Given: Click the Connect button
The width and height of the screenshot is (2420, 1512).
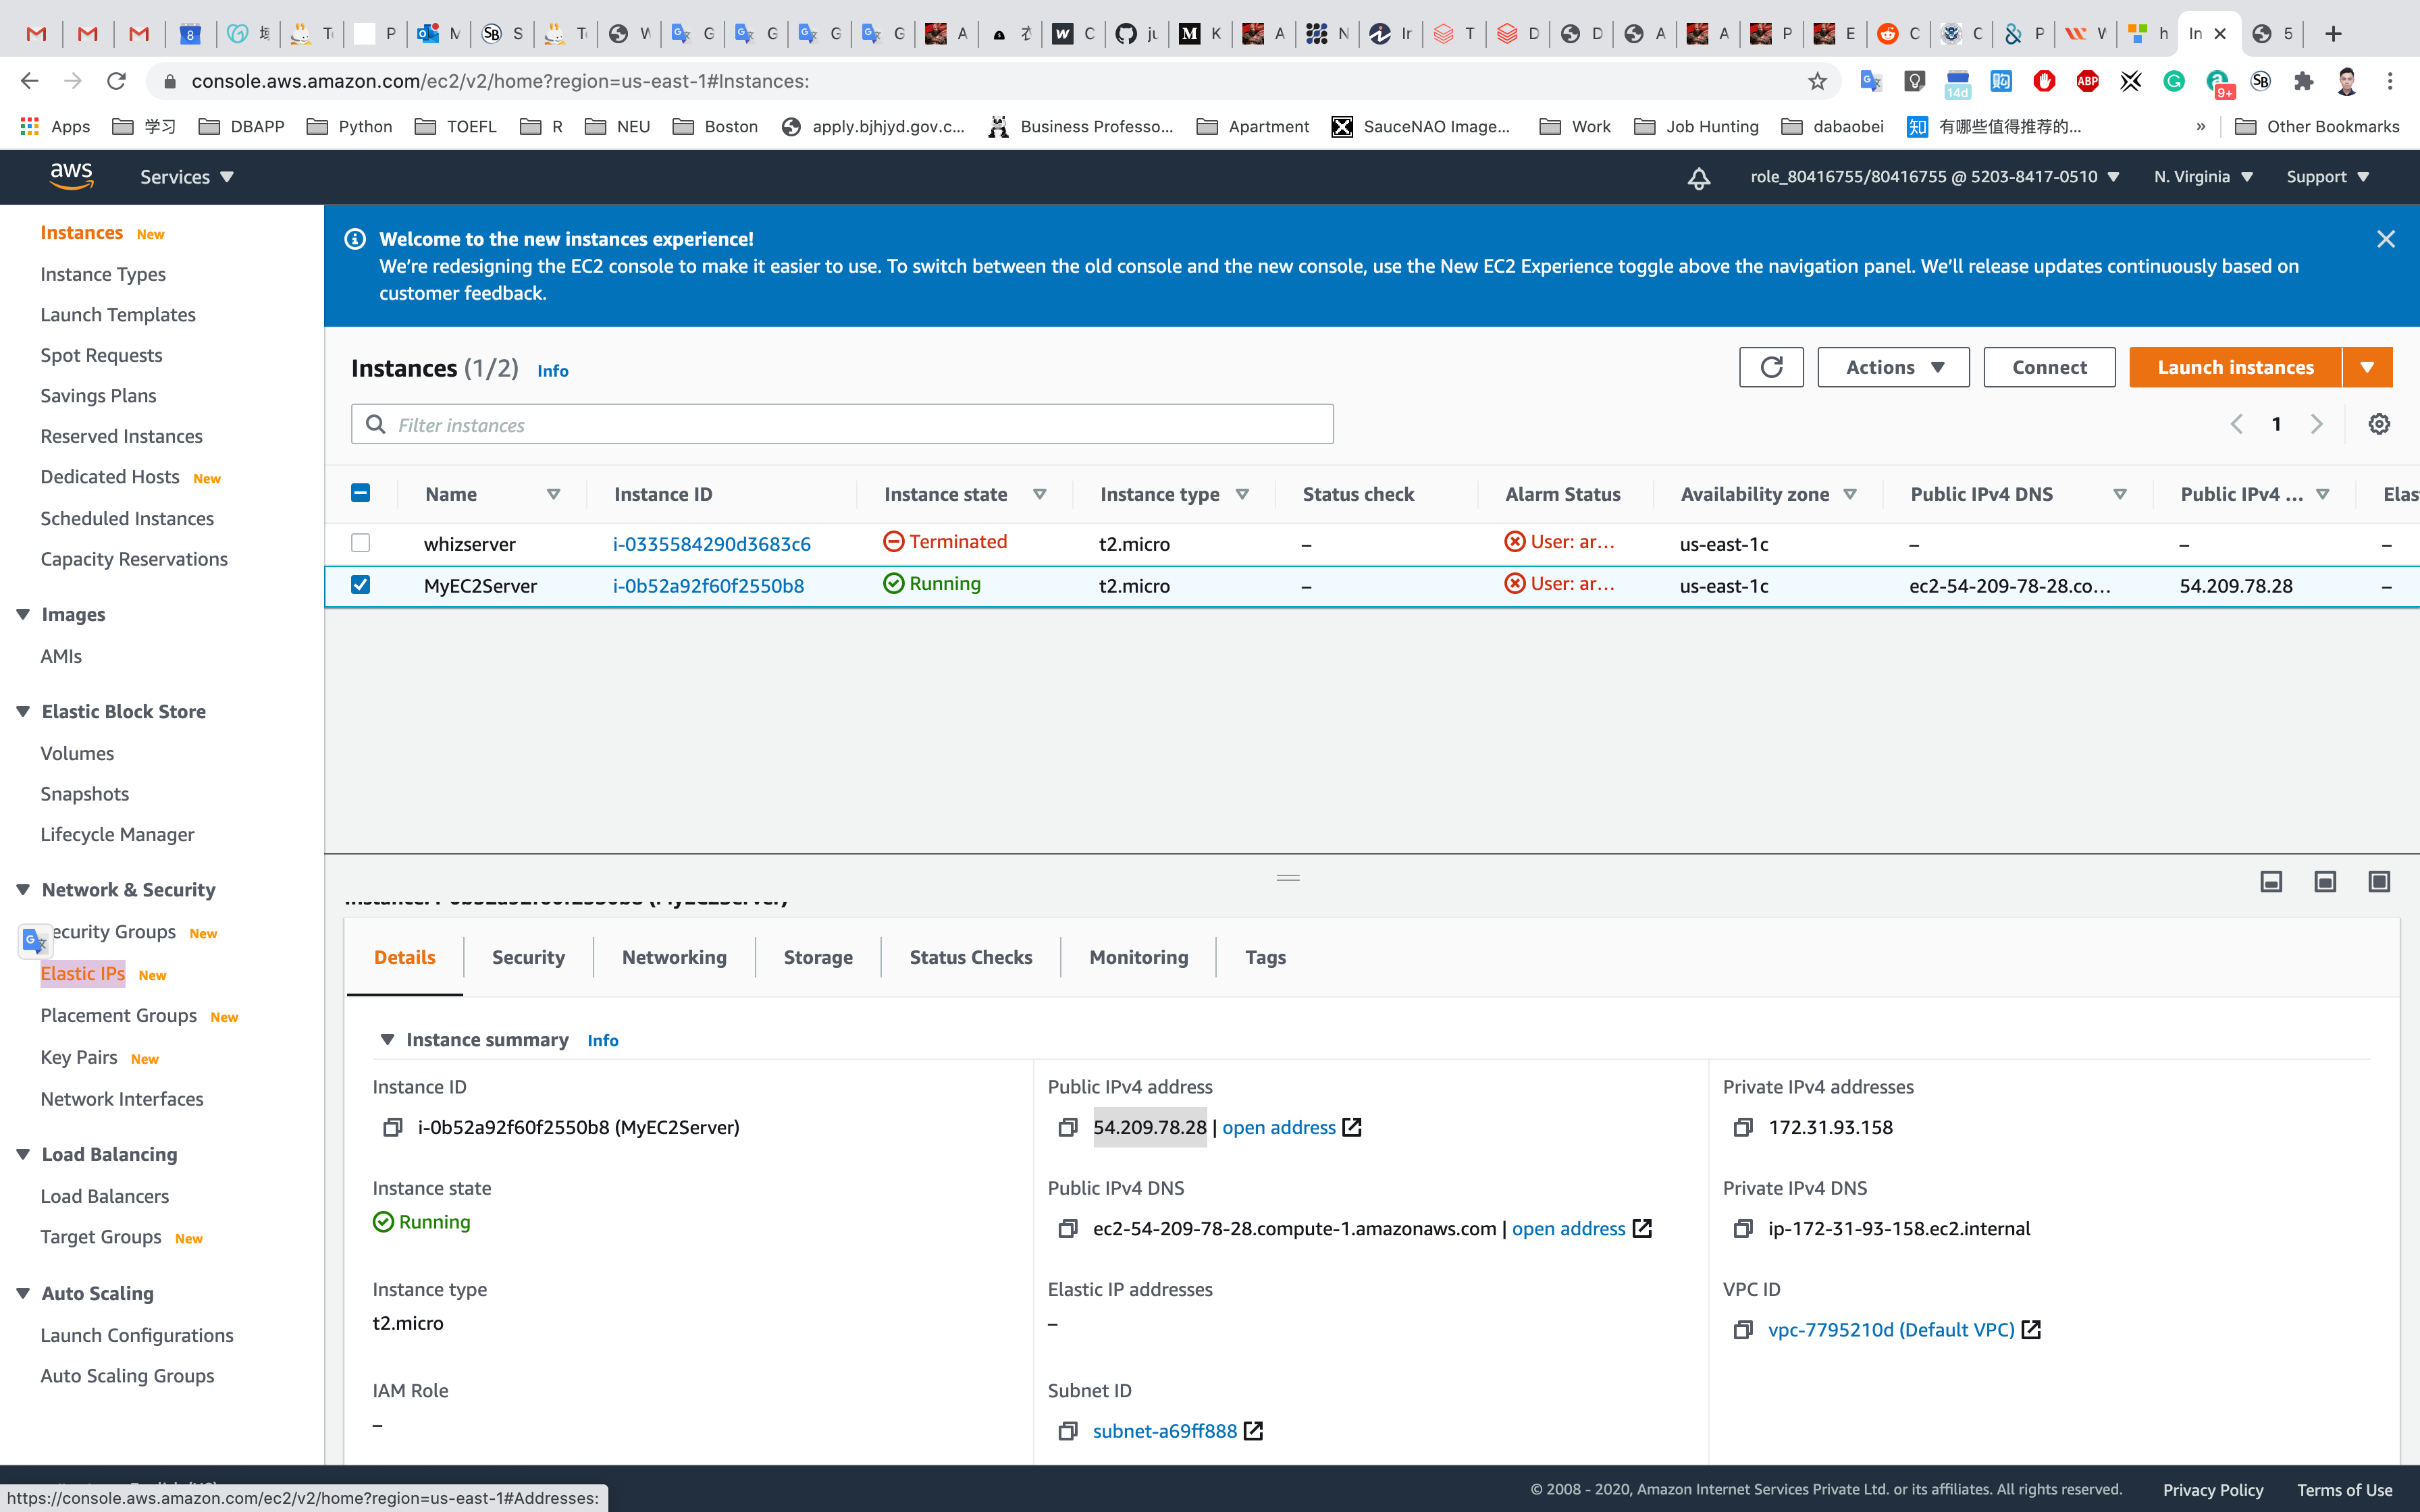Looking at the screenshot, I should tap(2048, 367).
